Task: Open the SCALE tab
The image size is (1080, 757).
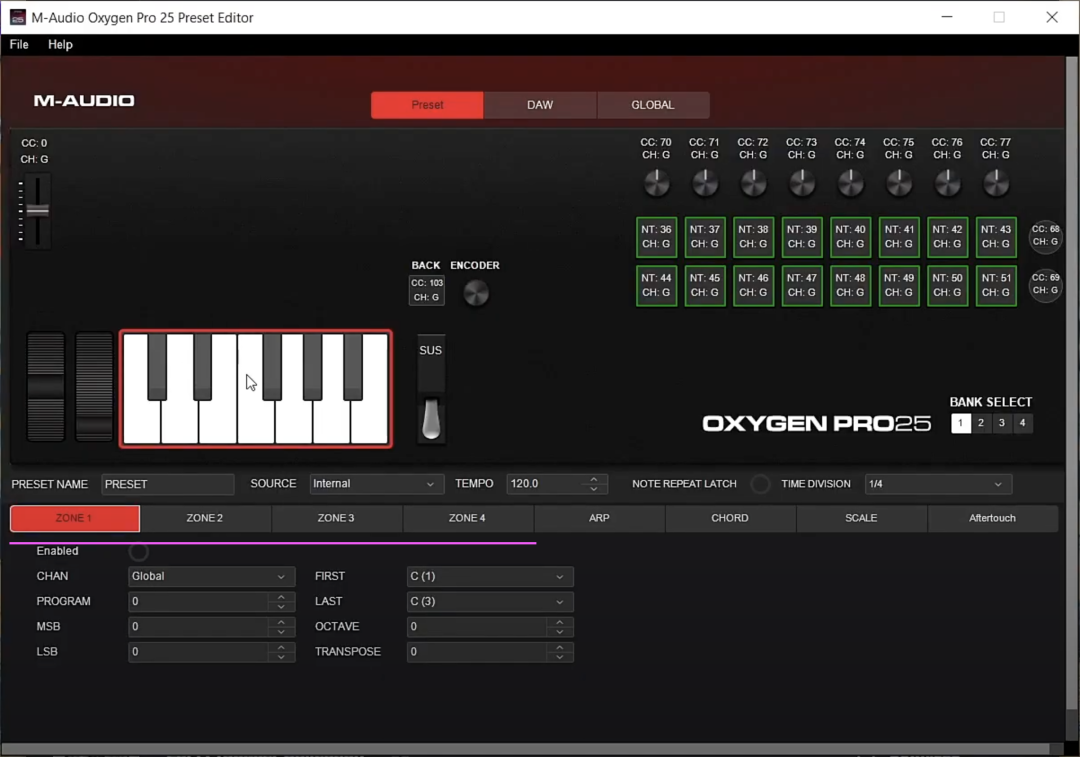Action: (862, 518)
